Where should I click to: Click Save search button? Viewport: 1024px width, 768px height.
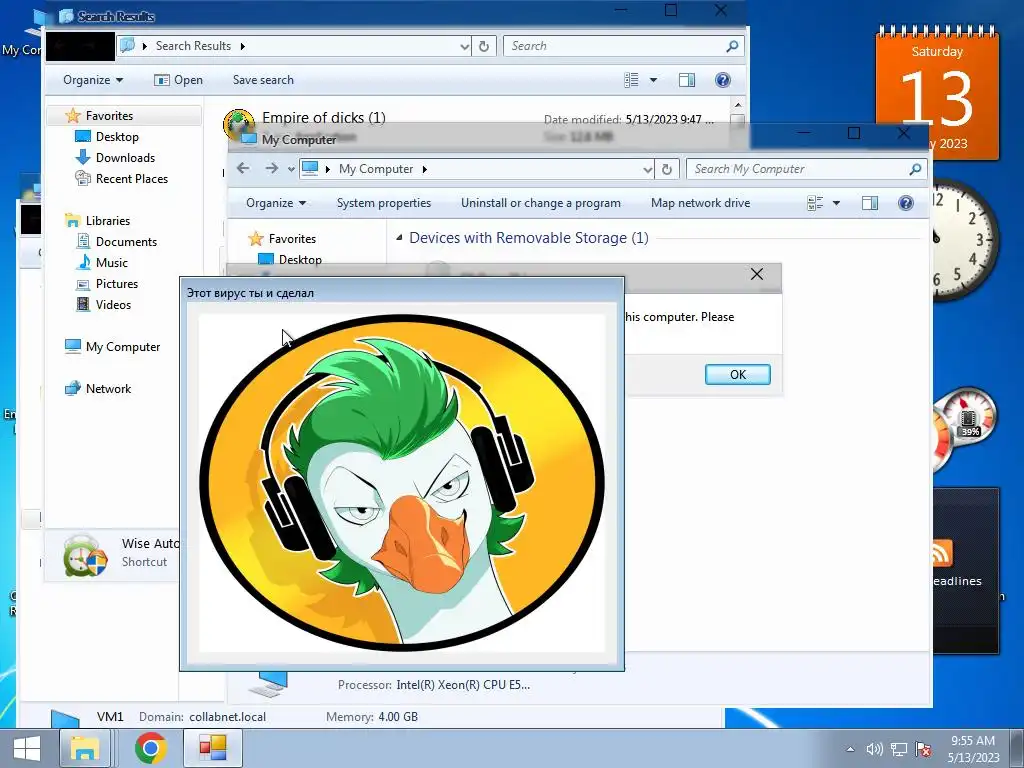click(263, 80)
